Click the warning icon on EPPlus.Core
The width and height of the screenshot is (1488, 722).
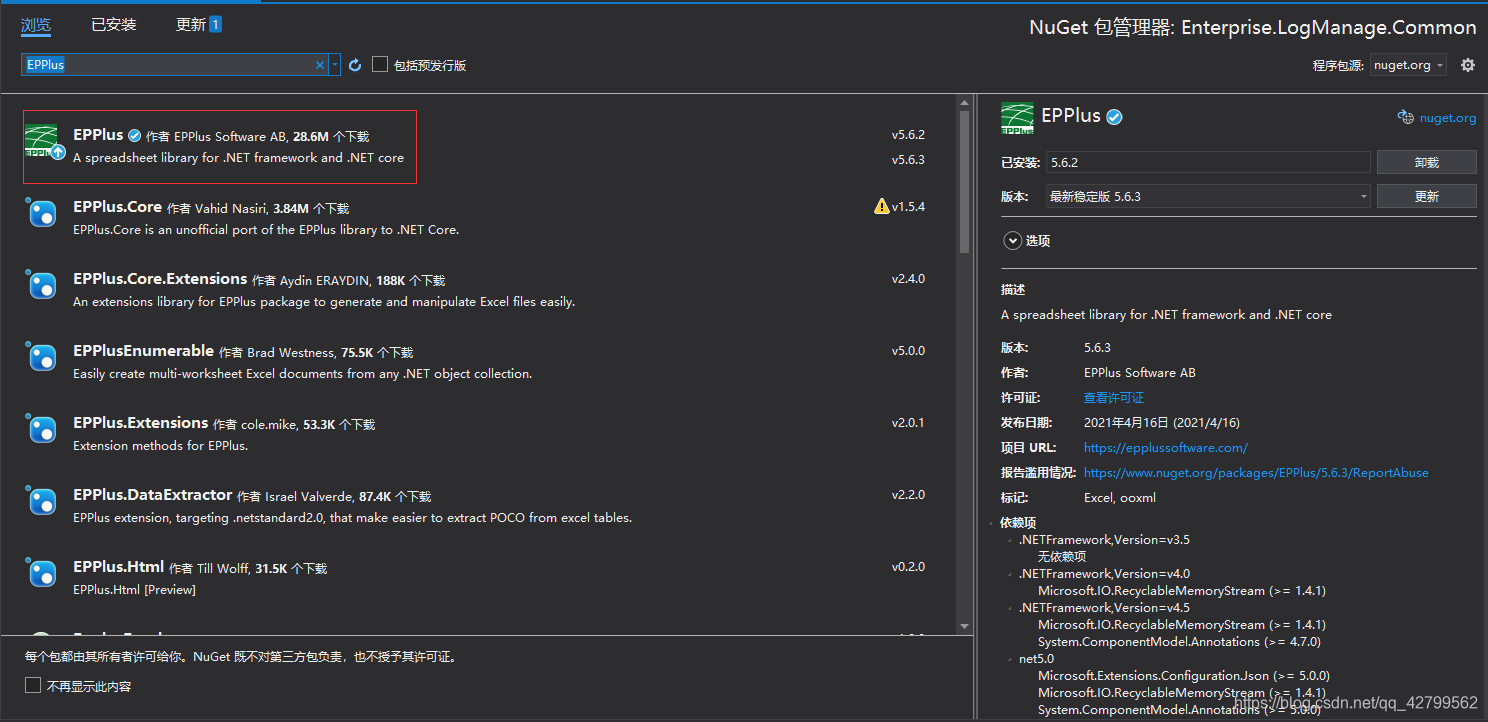881,206
